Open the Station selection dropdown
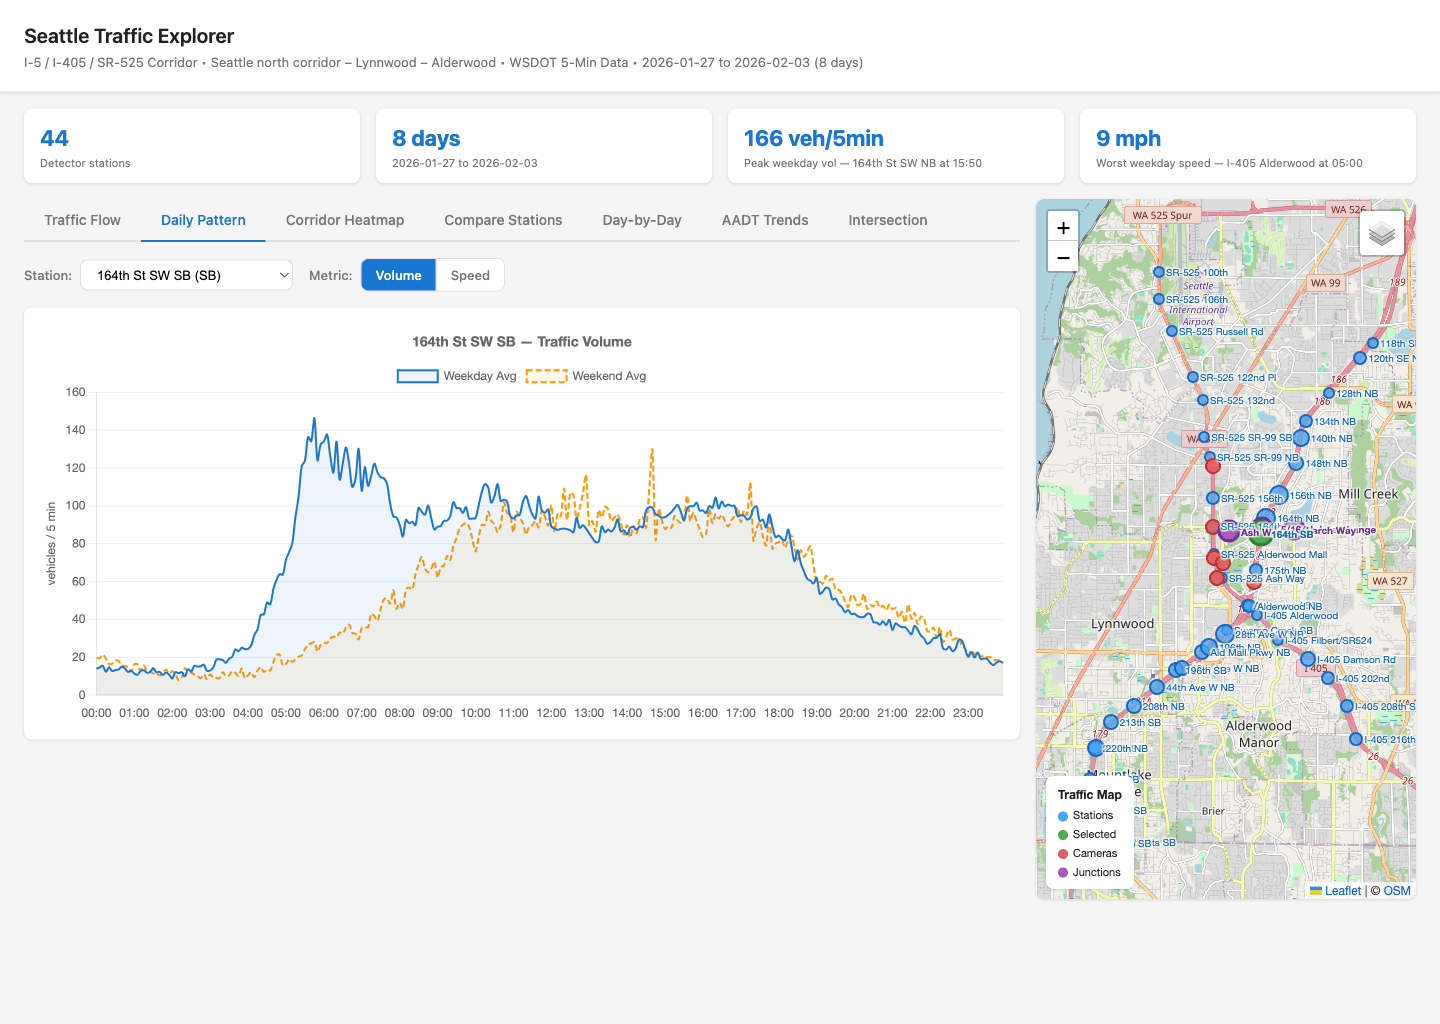Image resolution: width=1440 pixels, height=1024 pixels. pyautogui.click(x=186, y=275)
